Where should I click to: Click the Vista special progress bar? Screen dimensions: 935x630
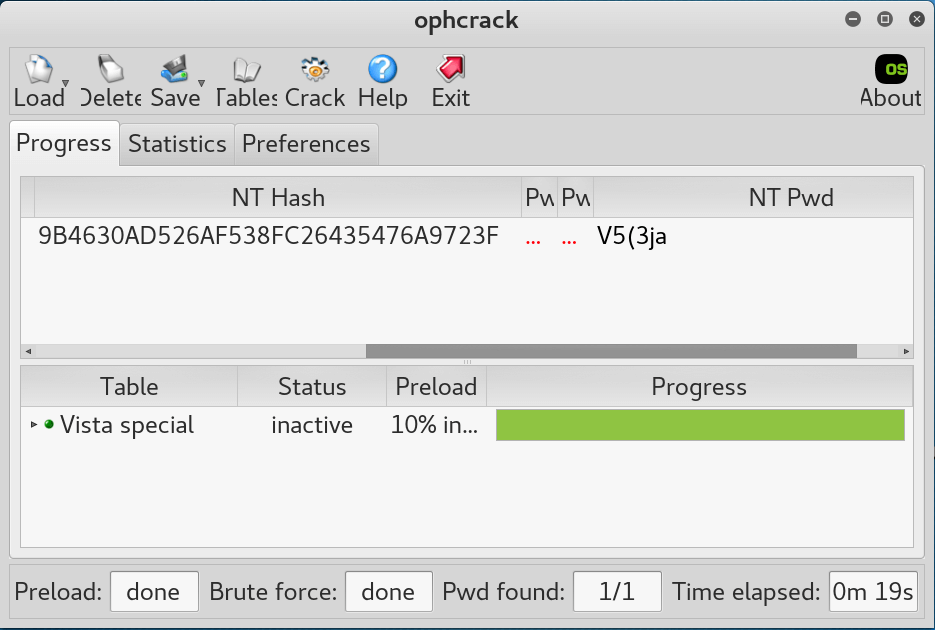700,425
